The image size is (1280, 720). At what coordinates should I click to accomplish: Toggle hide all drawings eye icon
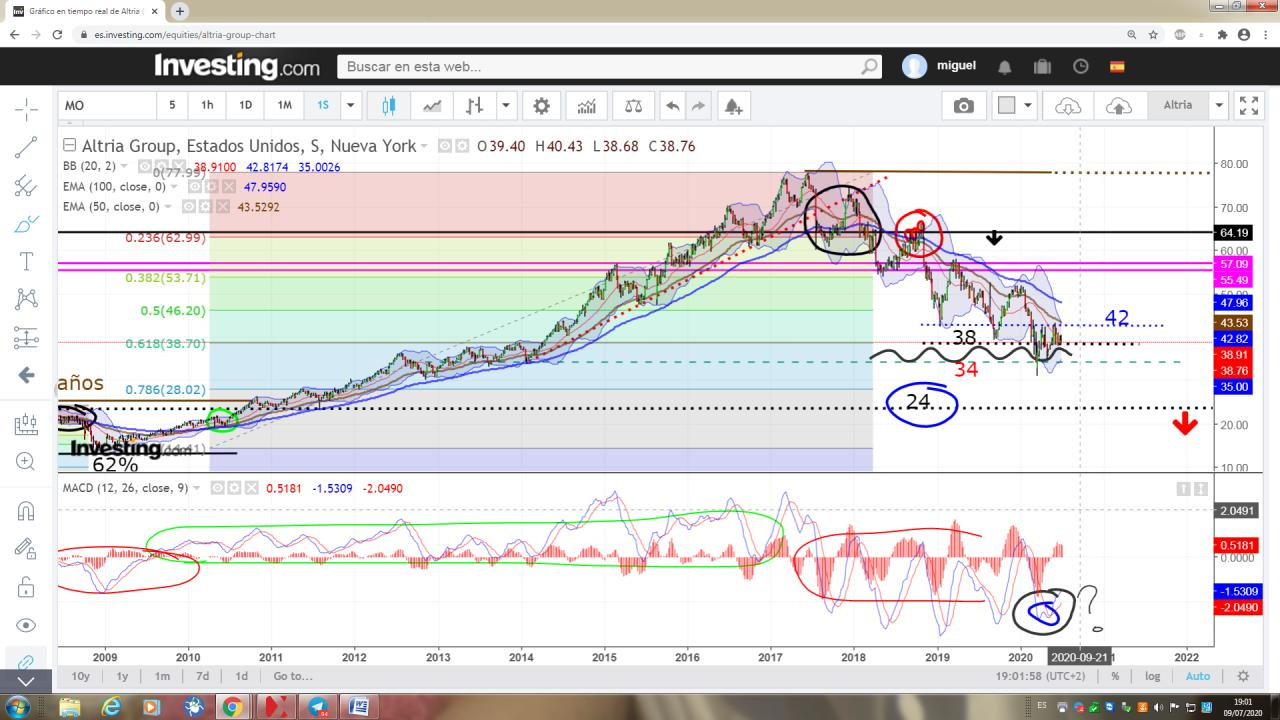click(x=26, y=625)
